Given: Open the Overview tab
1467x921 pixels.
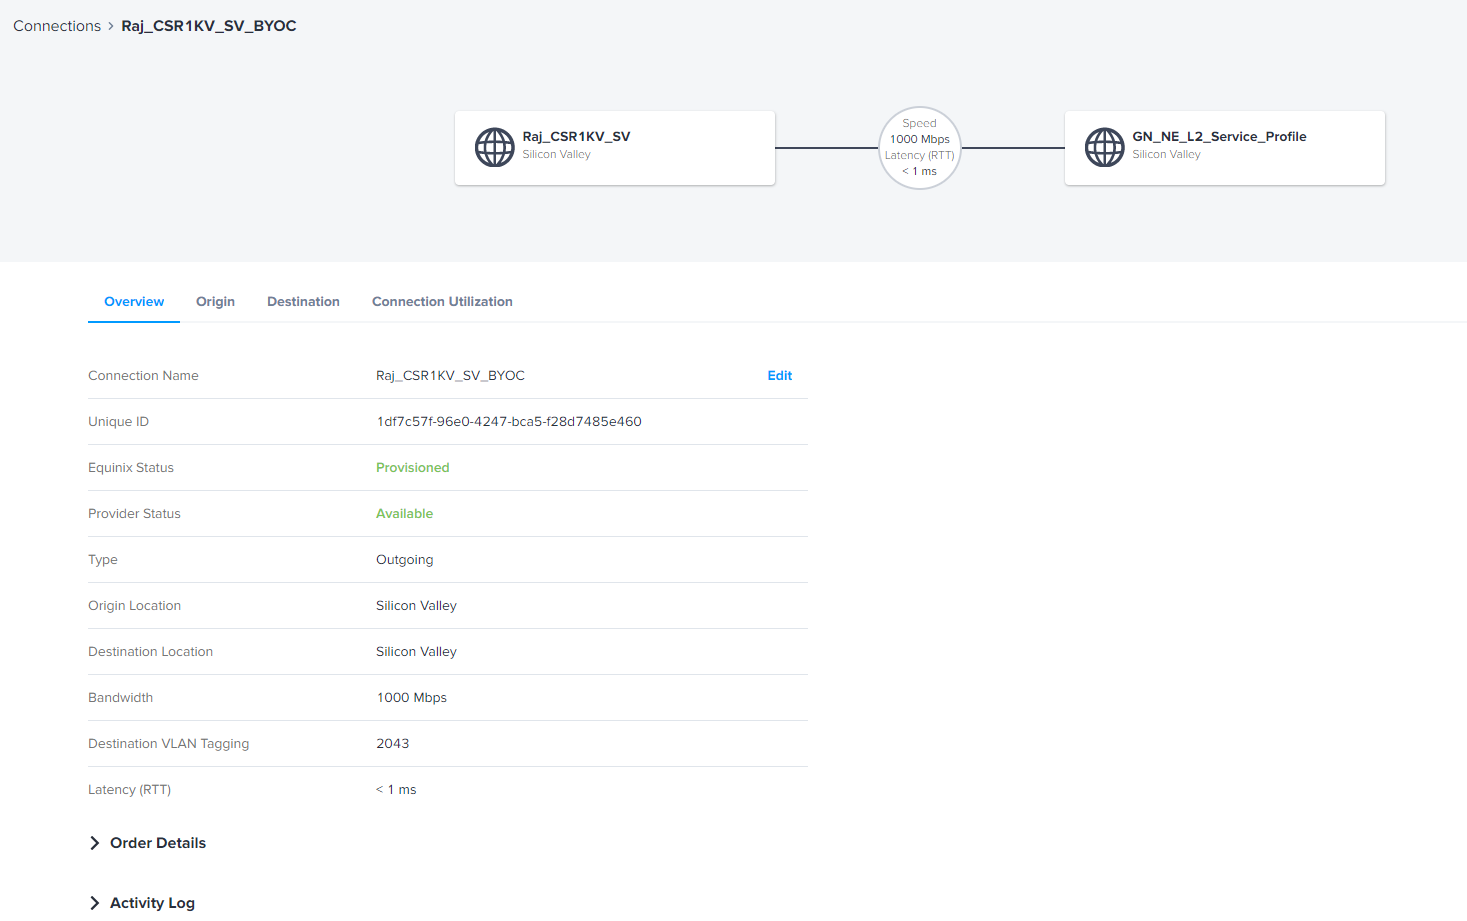Looking at the screenshot, I should click(x=134, y=301).
